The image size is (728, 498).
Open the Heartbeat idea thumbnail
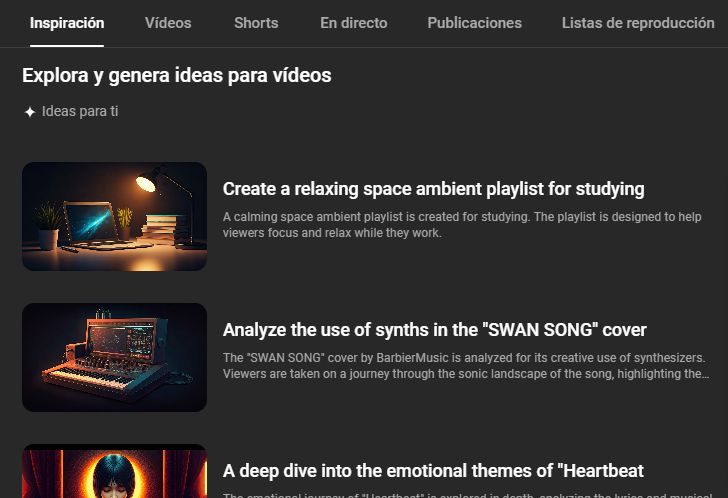[x=115, y=471]
